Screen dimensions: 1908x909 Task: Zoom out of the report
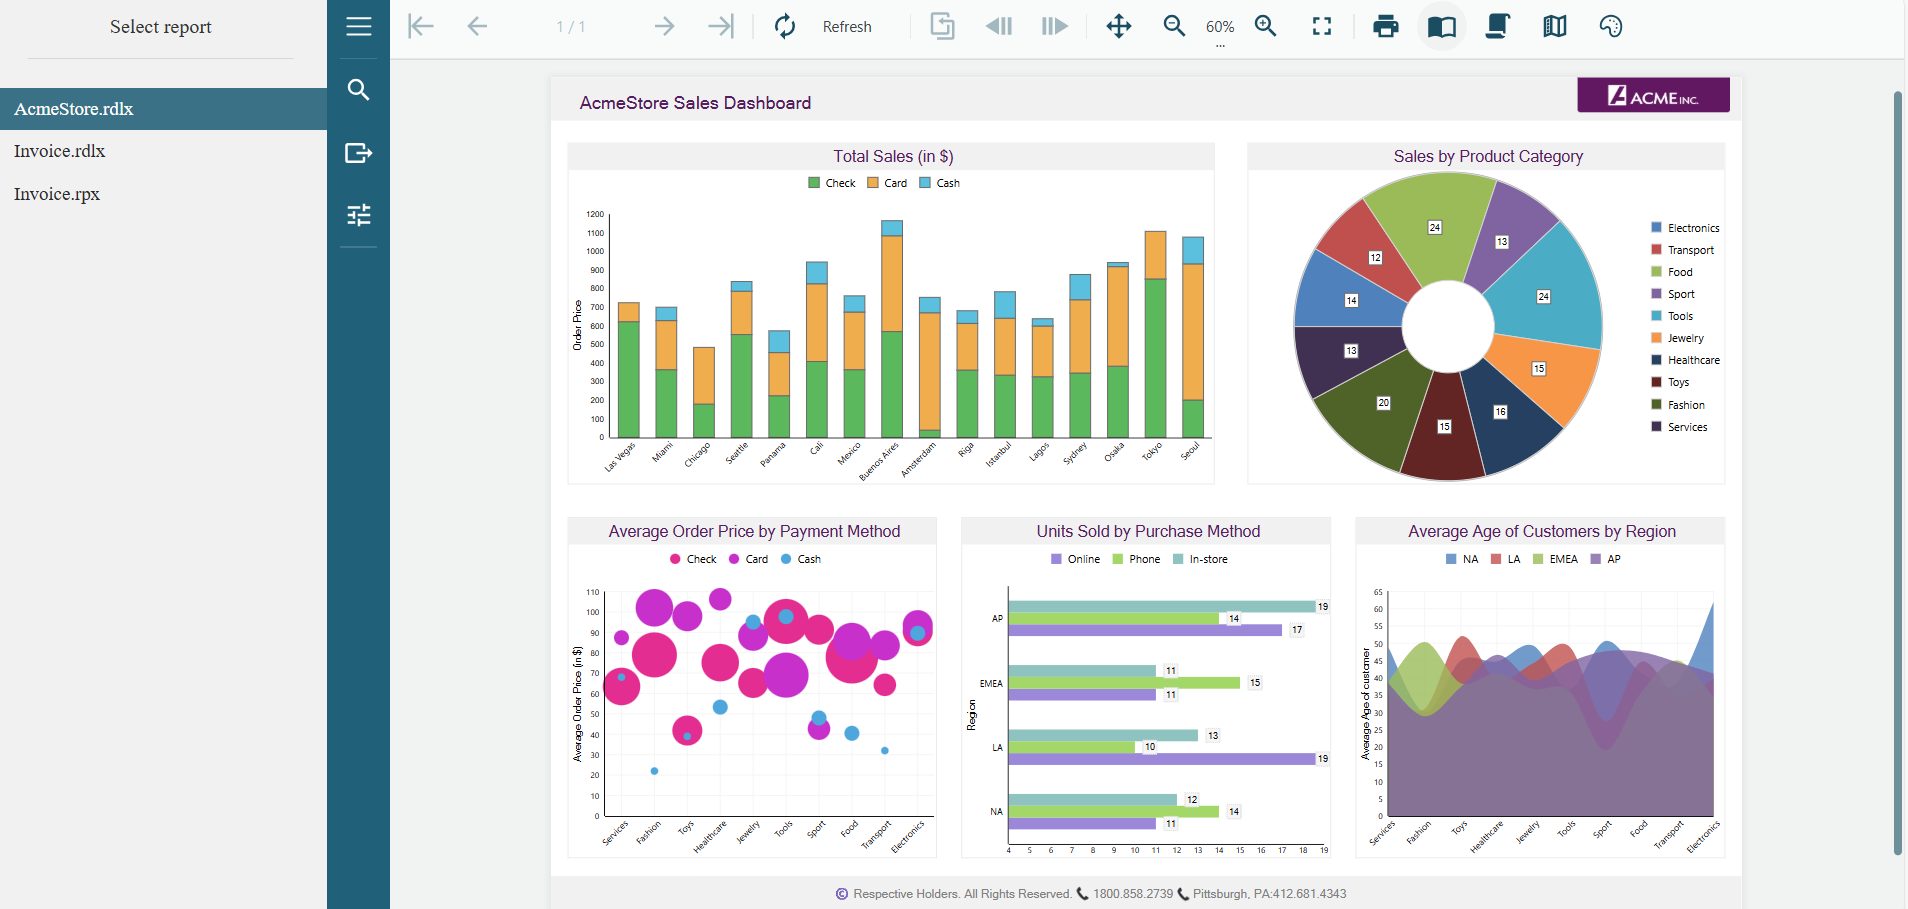coord(1174,27)
